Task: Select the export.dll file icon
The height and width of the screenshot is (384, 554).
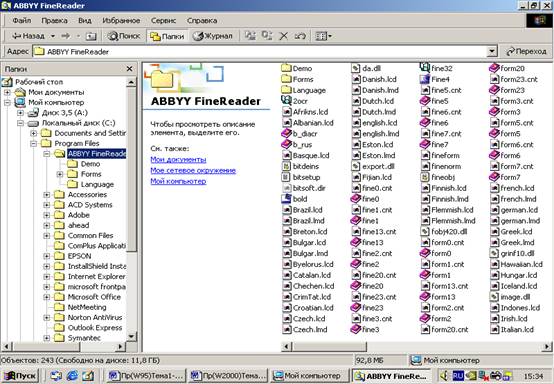Action: point(356,166)
